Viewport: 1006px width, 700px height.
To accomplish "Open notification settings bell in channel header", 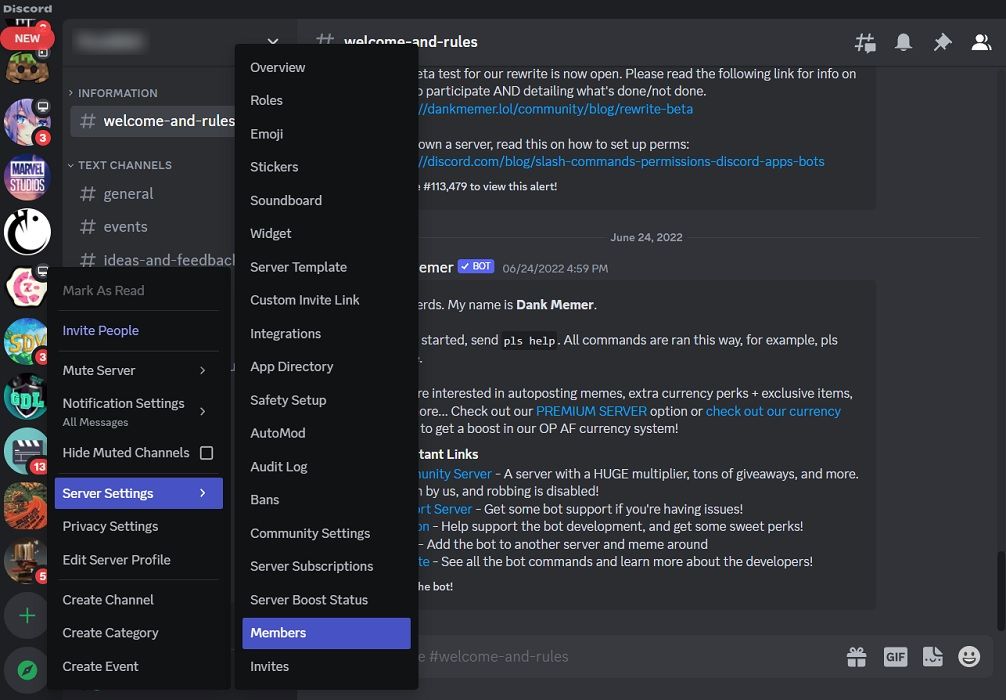I will point(904,42).
